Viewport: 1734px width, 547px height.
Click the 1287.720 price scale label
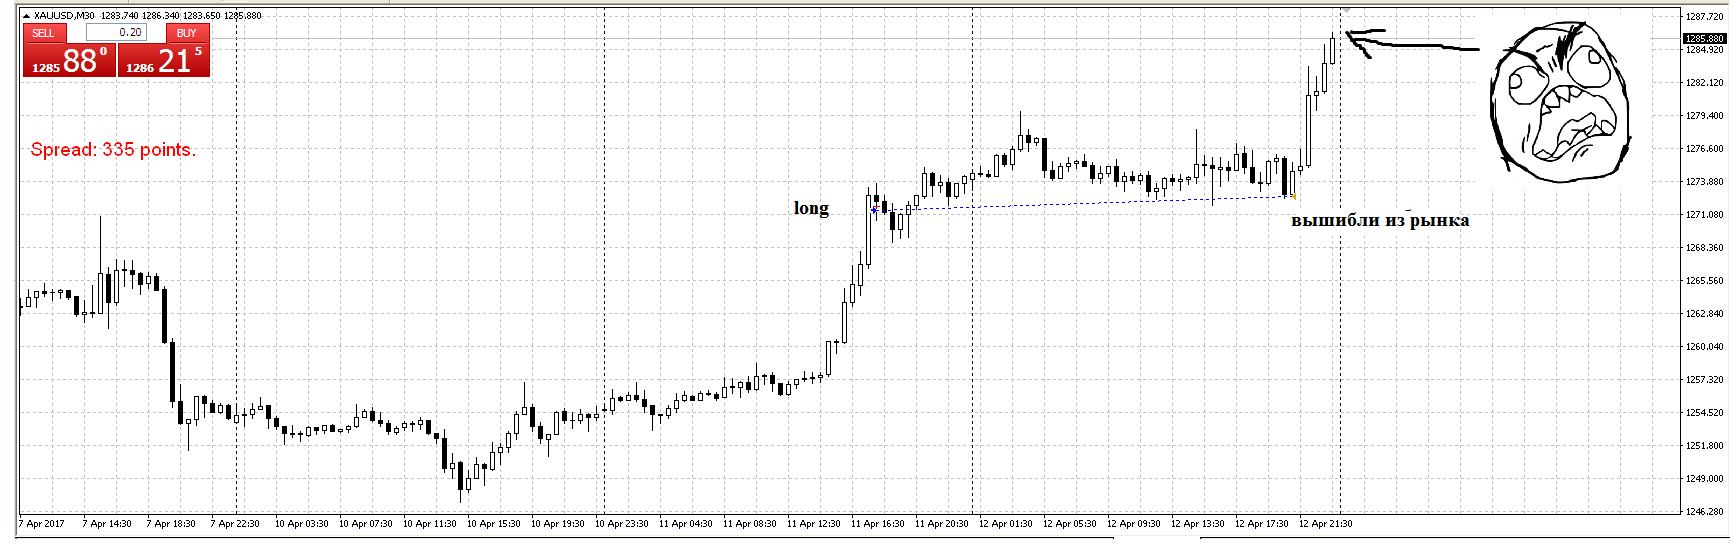1704,17
